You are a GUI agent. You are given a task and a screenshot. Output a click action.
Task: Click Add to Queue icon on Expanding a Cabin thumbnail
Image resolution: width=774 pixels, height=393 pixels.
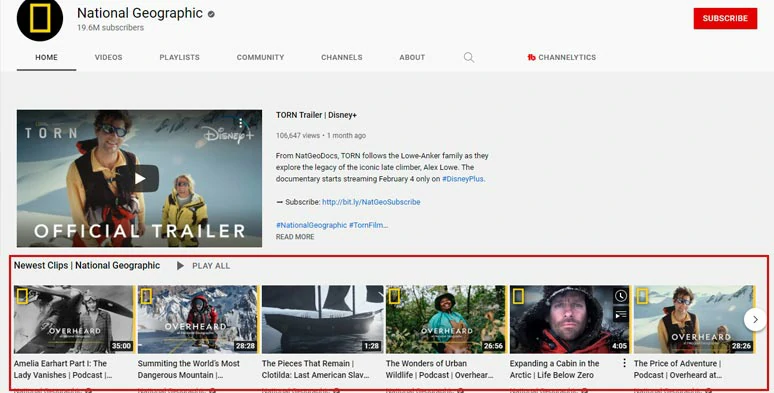[620, 314]
